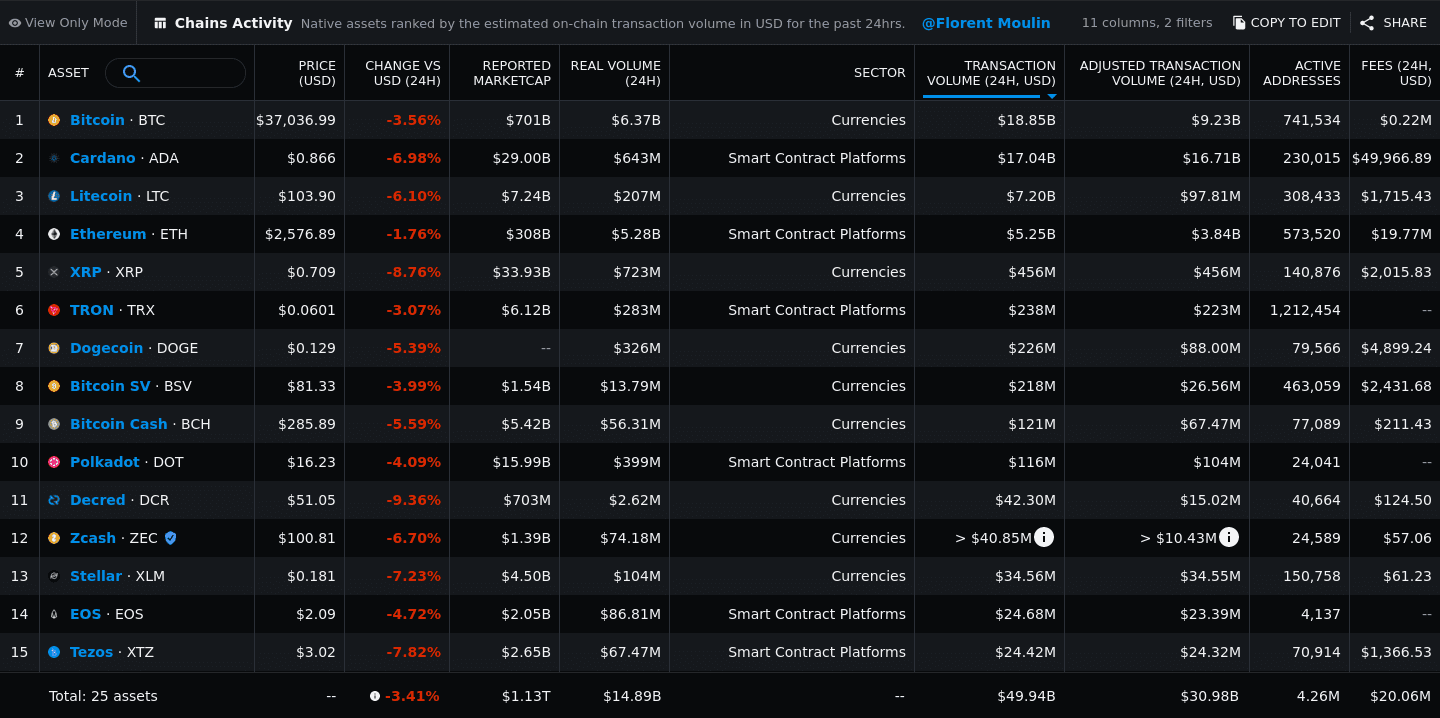Sort the table by ACTIVE ADDRESSES header

point(1300,73)
